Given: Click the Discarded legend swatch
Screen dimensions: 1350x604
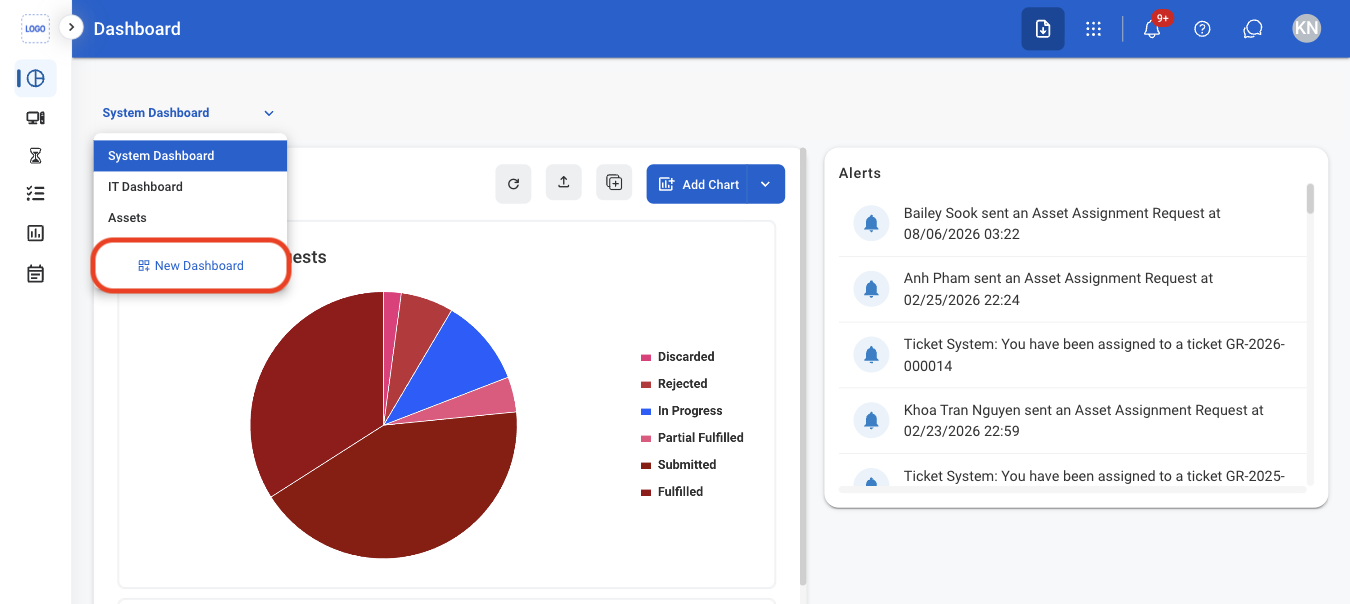Looking at the screenshot, I should pos(646,357).
